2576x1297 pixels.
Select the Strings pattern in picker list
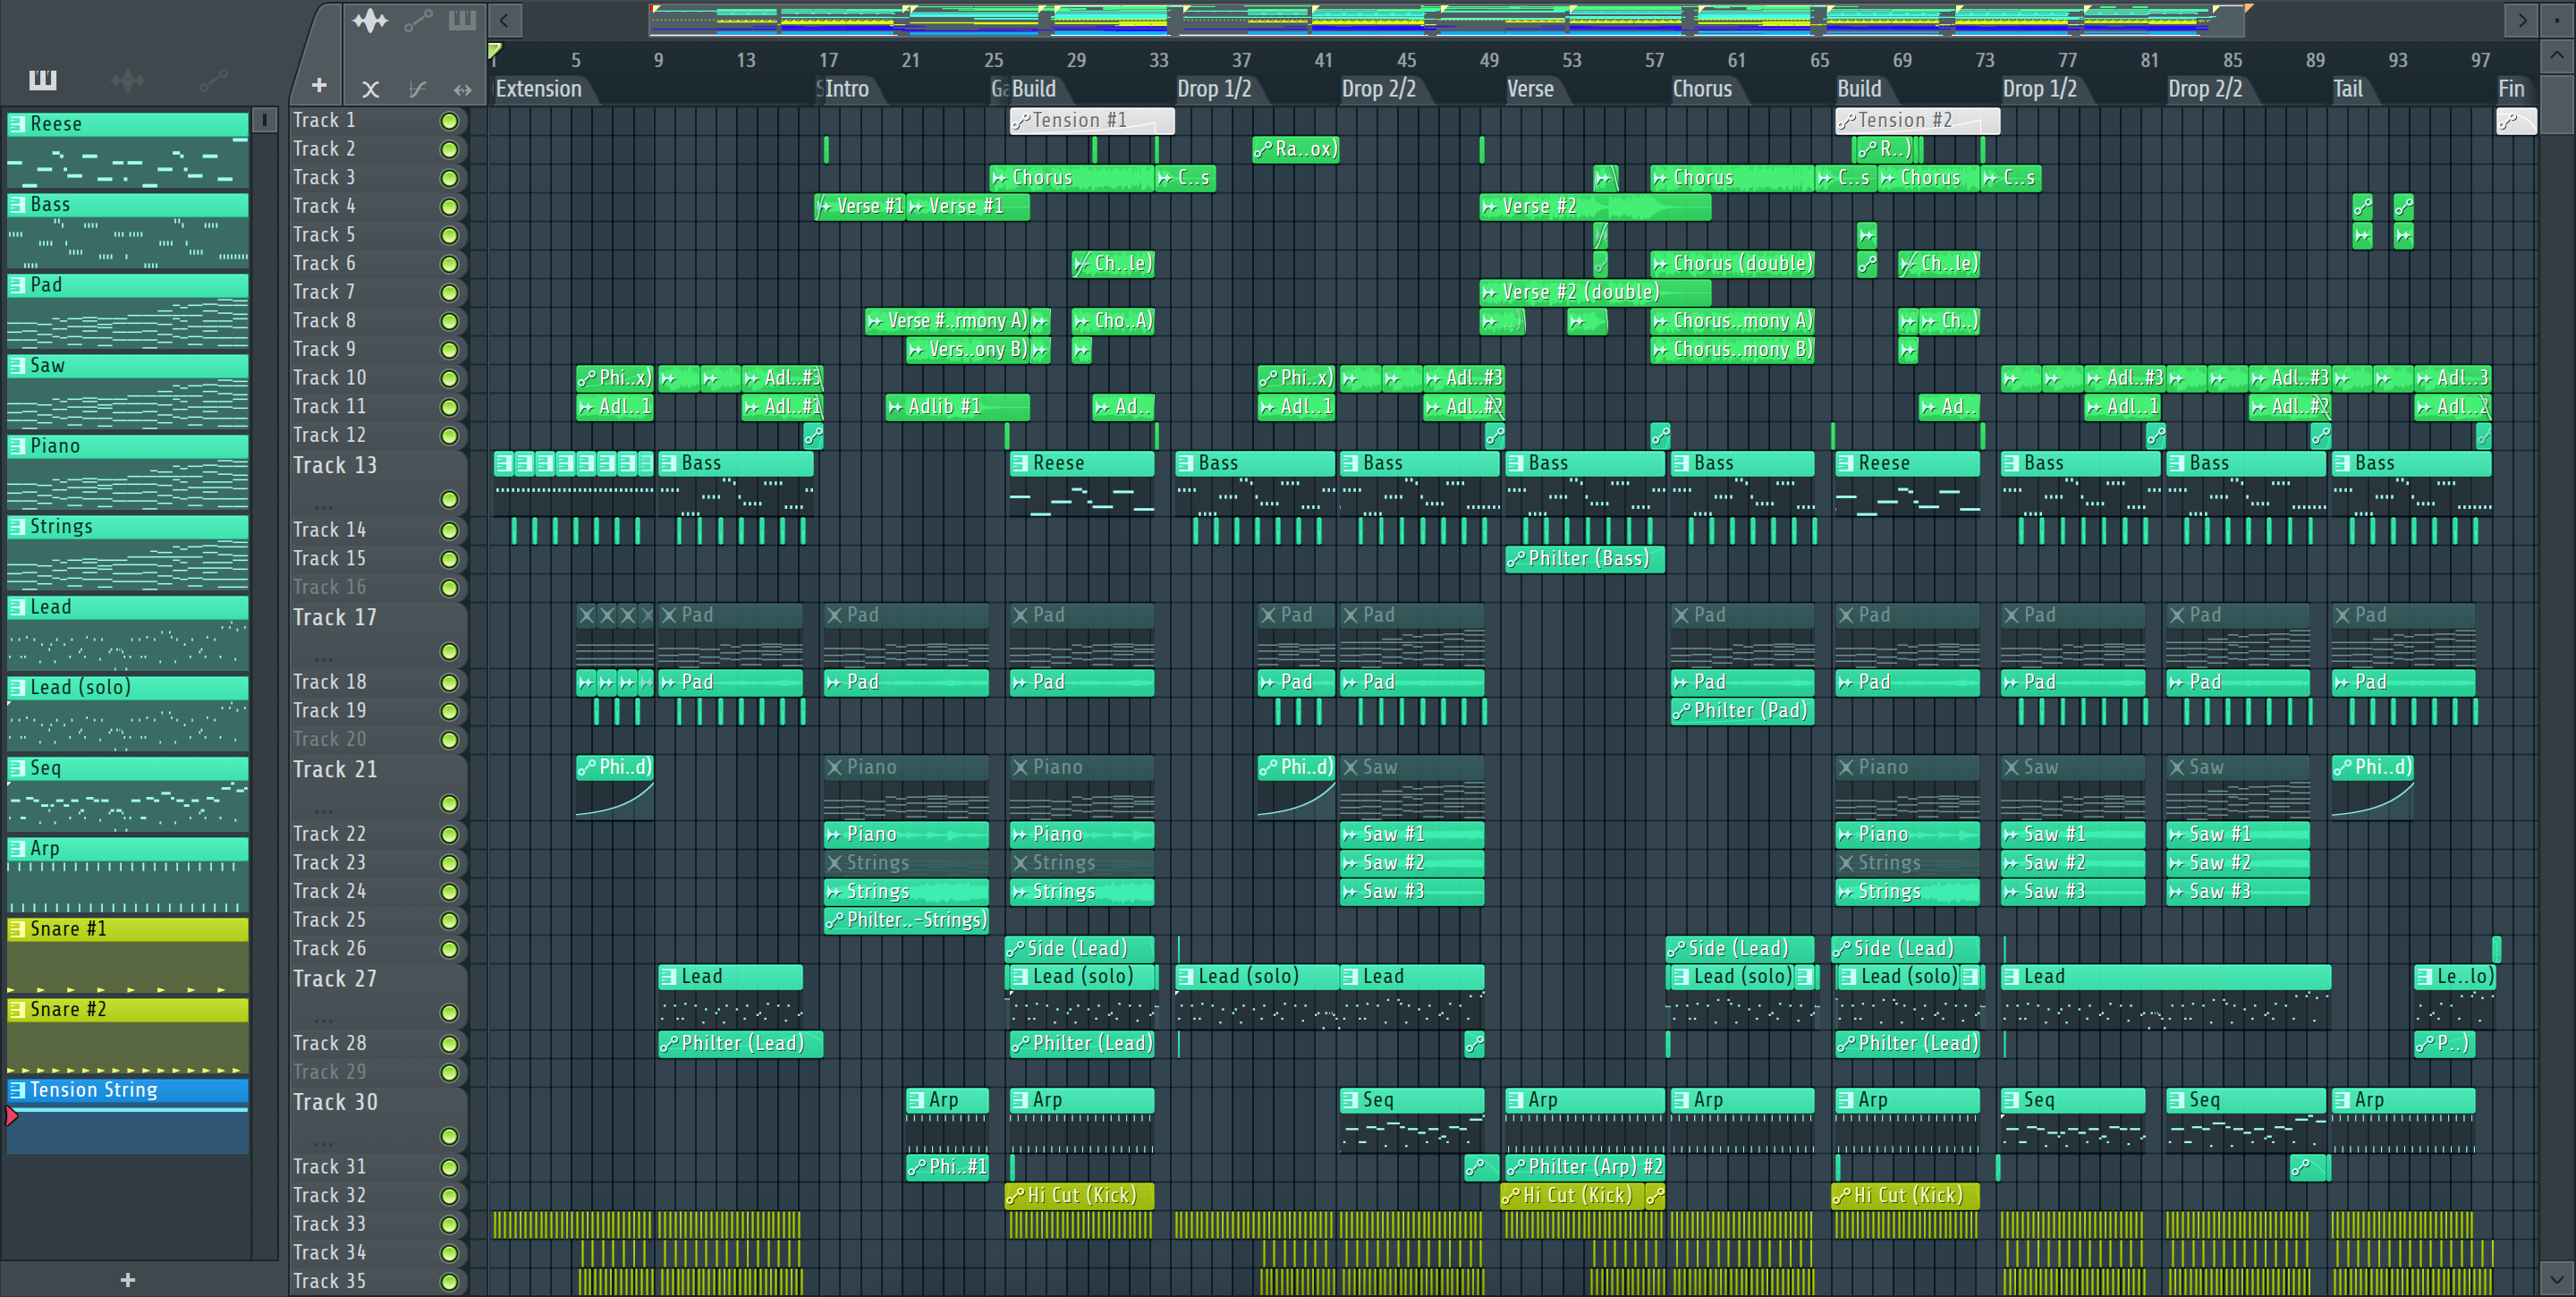point(128,553)
